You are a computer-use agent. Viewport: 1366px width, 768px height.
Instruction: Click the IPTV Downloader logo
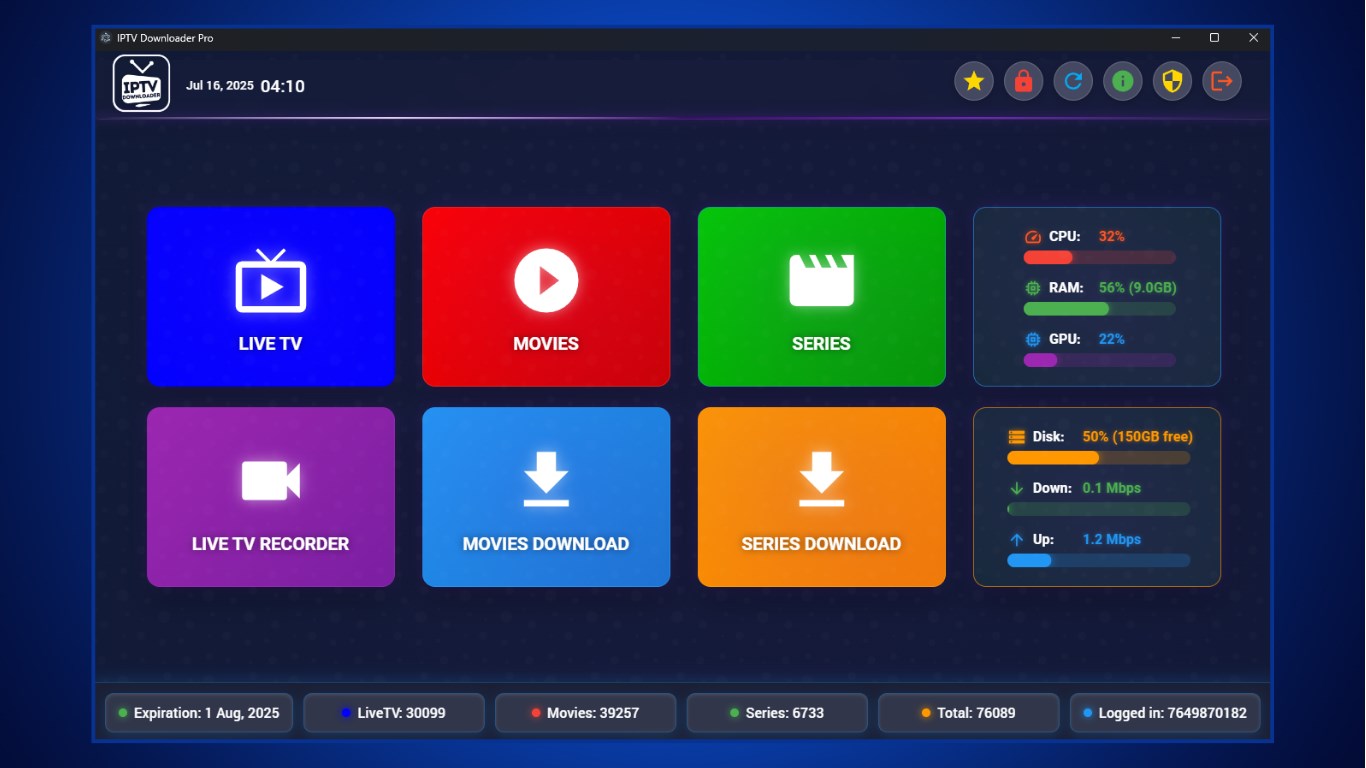coord(141,81)
